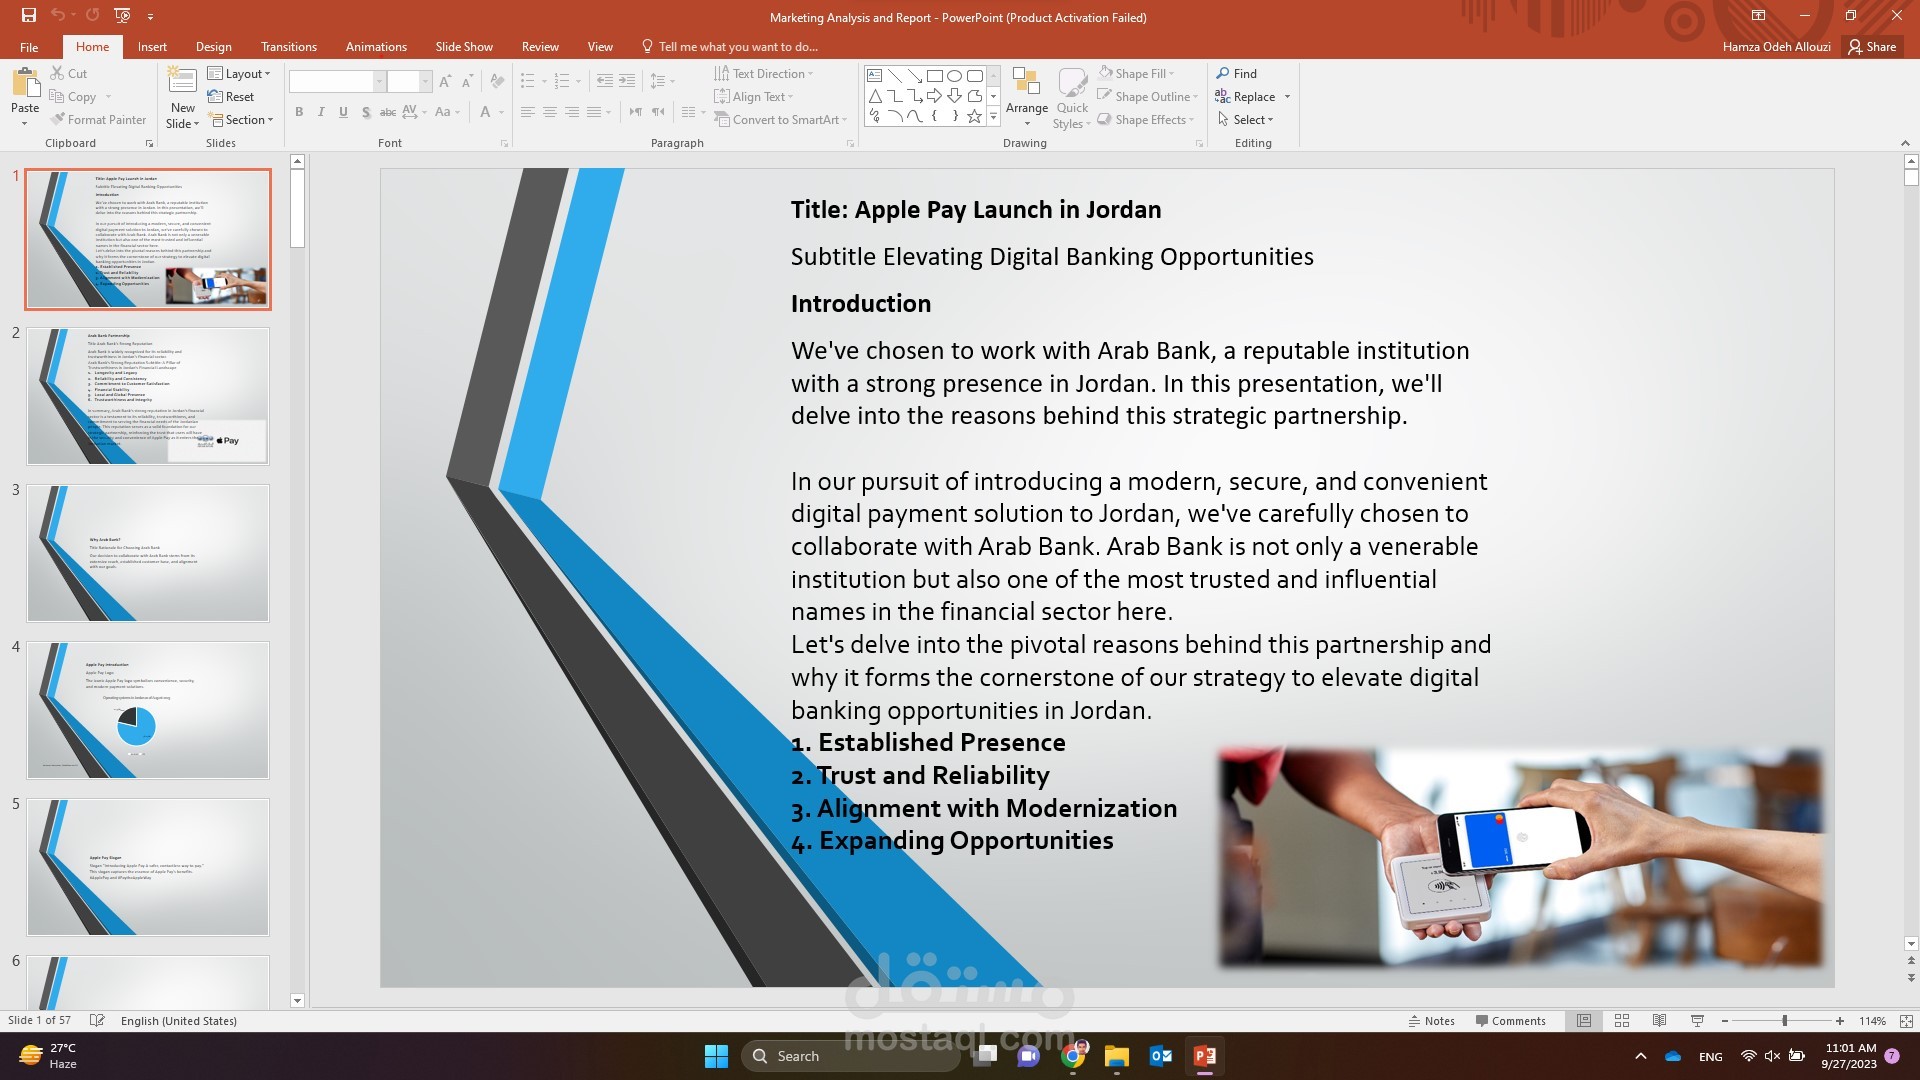The width and height of the screenshot is (1920, 1080).
Task: Click the Cut scissors command
Action: (x=68, y=74)
